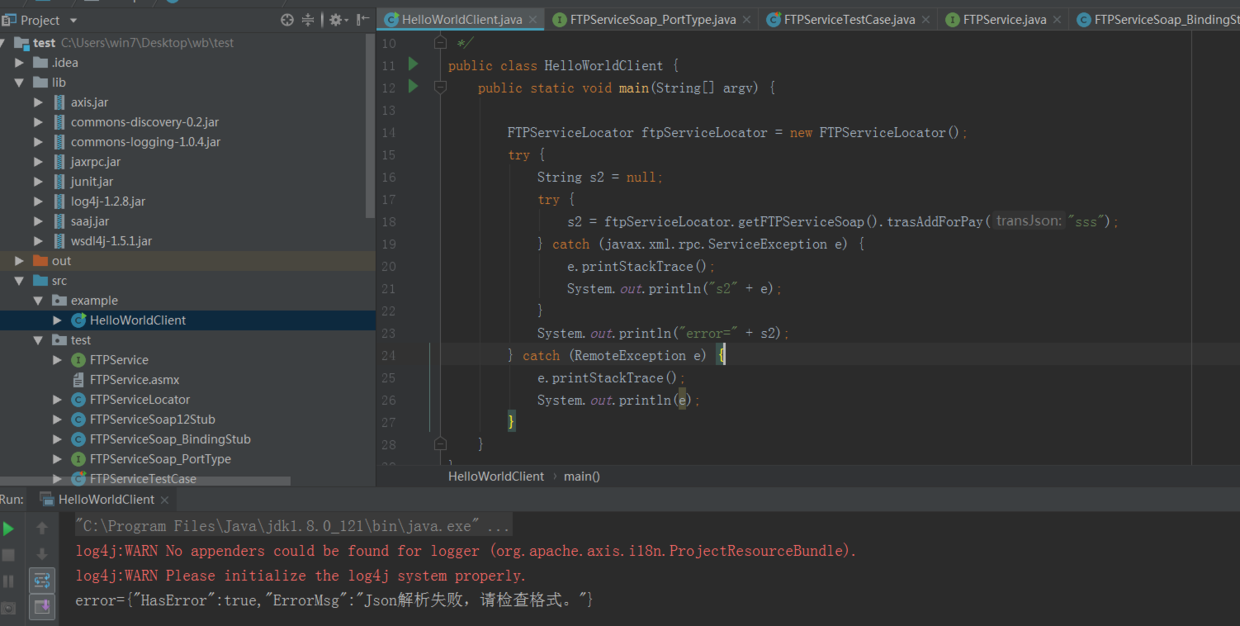Collapse the lib folder
The height and width of the screenshot is (626, 1240).
19,82
